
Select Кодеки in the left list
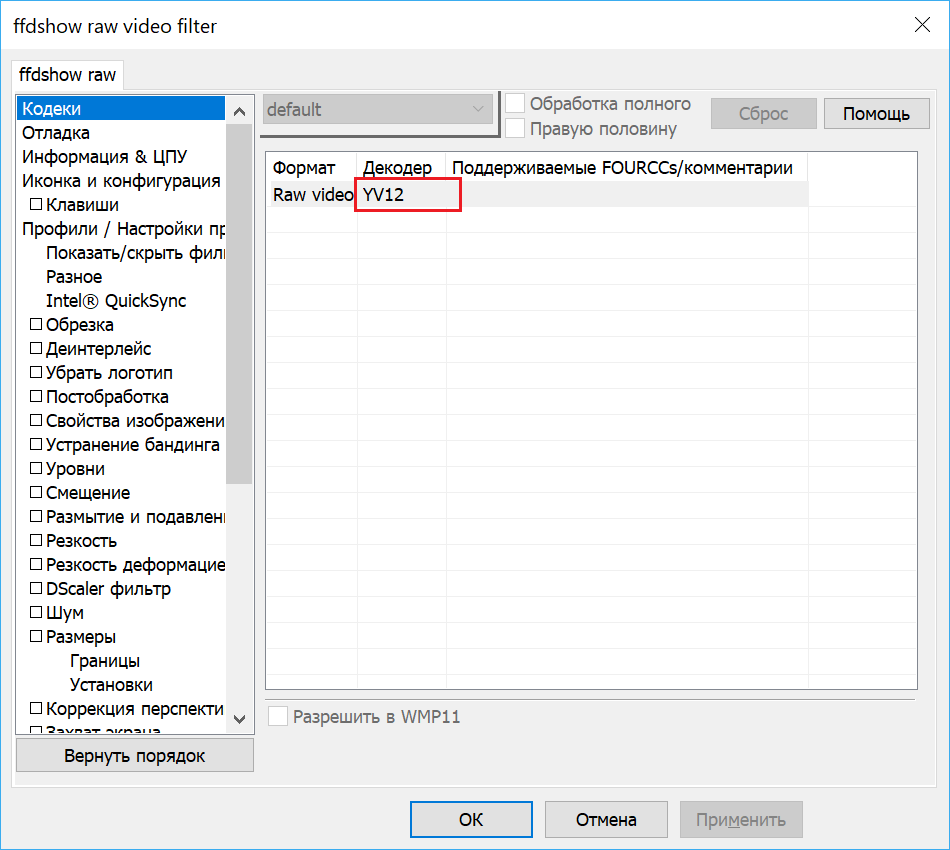click(52, 109)
